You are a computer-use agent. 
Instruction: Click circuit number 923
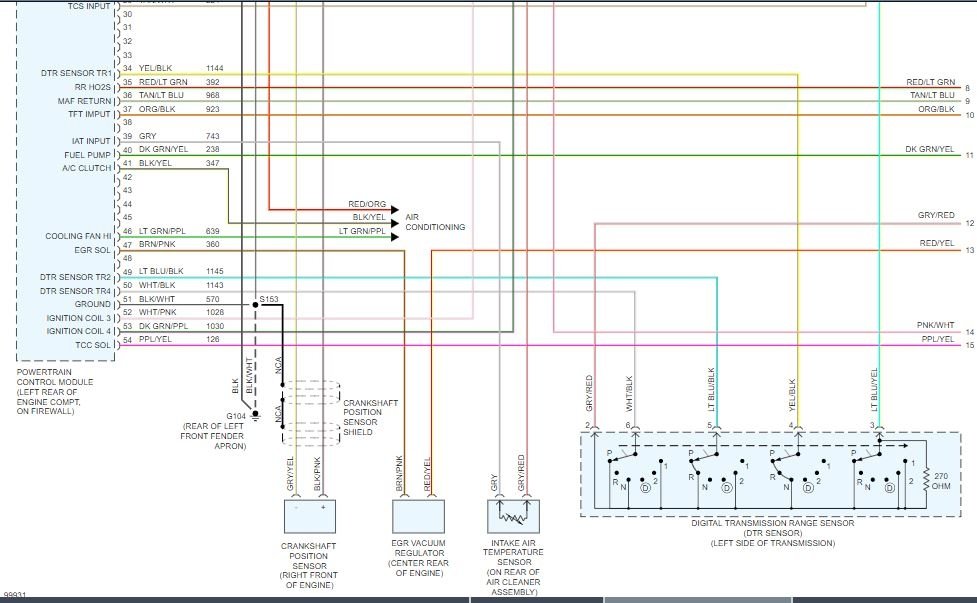pyautogui.click(x=212, y=109)
